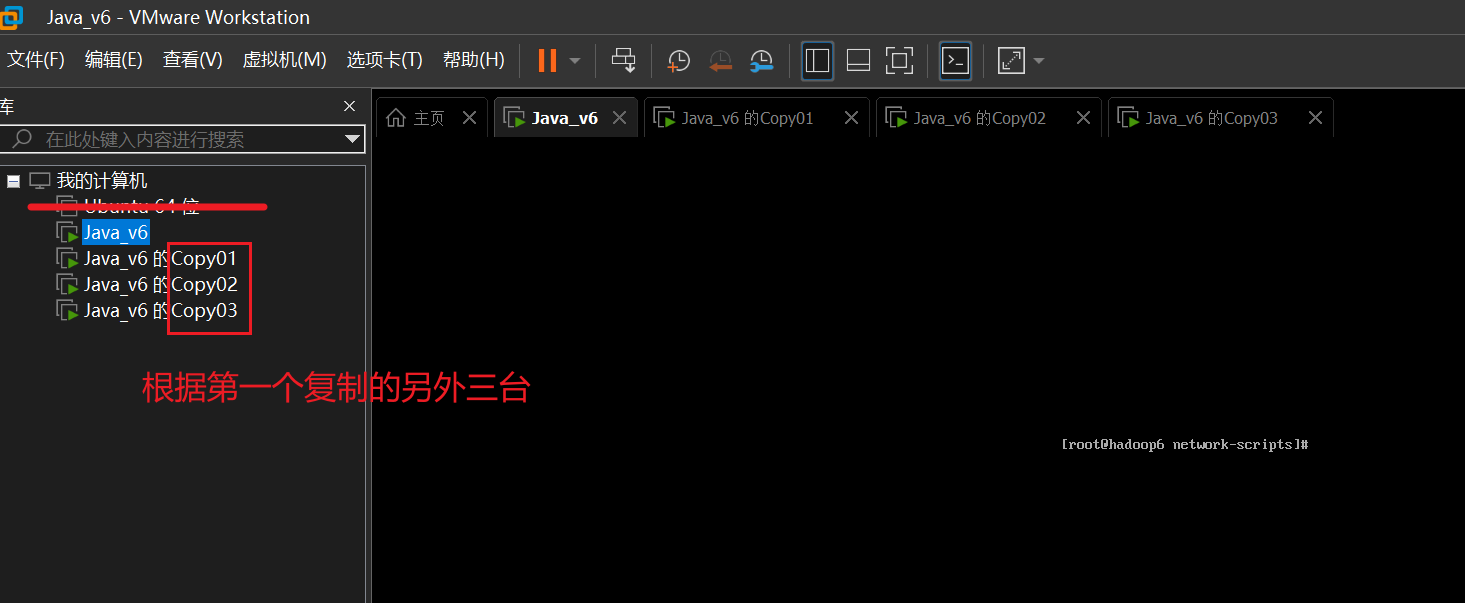
Task: Open the 虚拟机(M) menu
Action: click(x=285, y=60)
